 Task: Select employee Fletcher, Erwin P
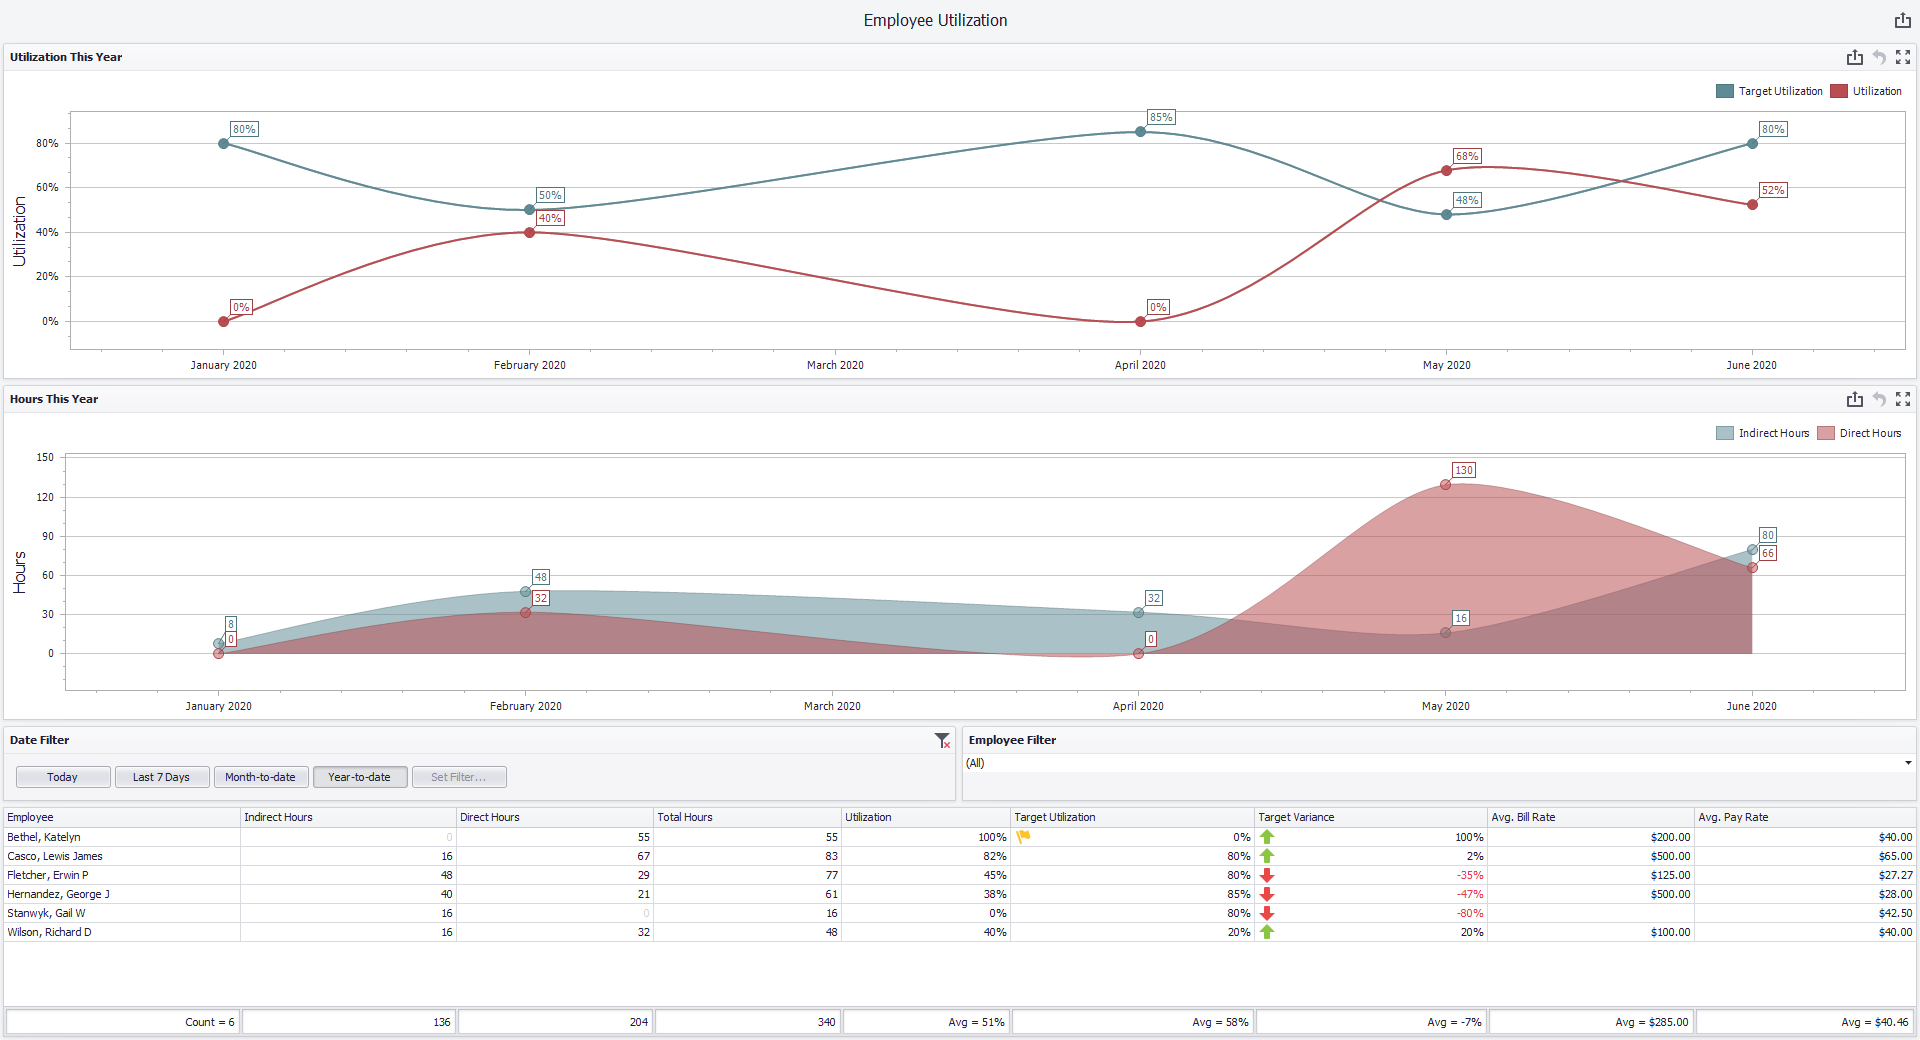click(x=48, y=875)
